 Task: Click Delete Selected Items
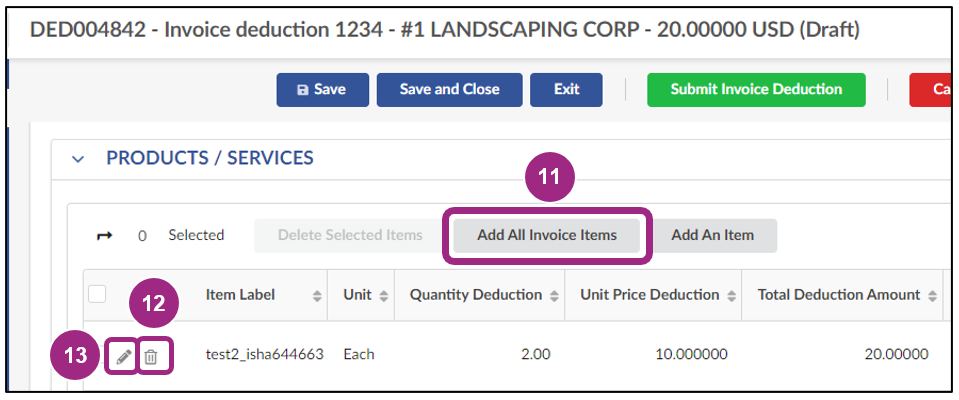[x=349, y=236]
